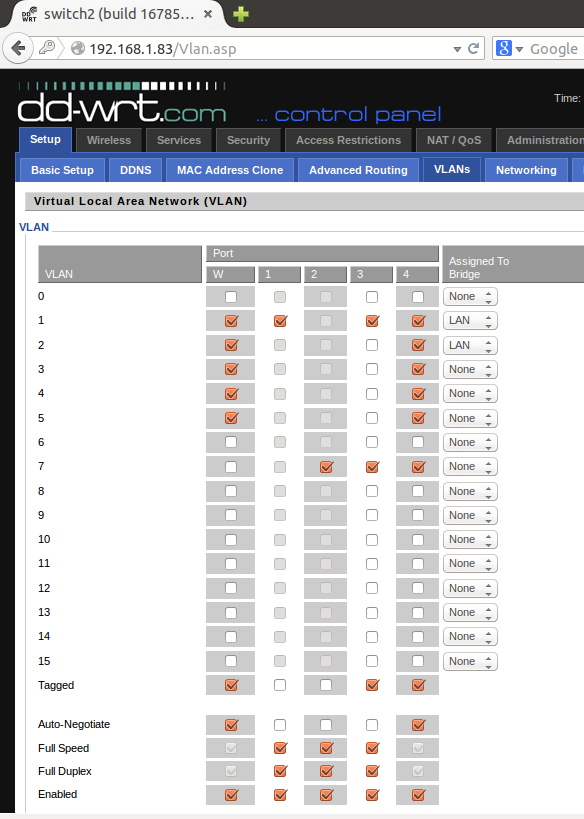Viewport: 584px width, 819px height.
Task: Disable Tagged for port 3
Action: coord(372,684)
